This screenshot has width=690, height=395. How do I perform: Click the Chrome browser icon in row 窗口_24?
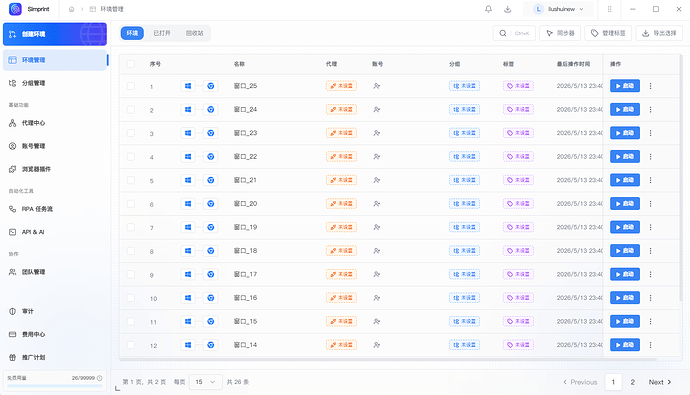point(211,110)
